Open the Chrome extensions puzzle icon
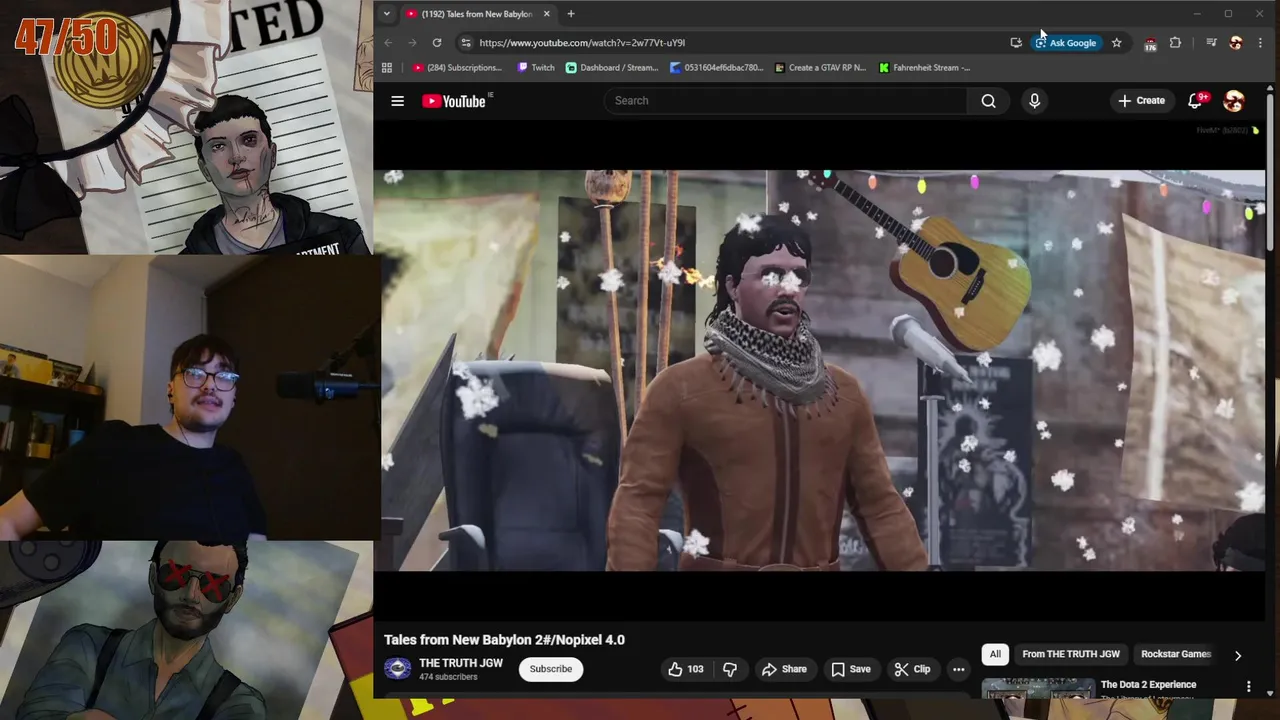 click(x=1175, y=43)
